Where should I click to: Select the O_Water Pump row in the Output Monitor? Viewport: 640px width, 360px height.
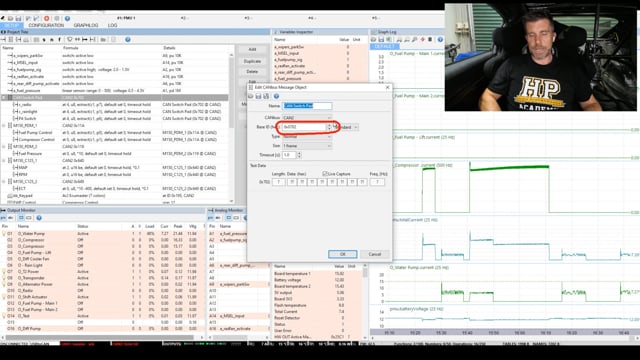point(102,234)
